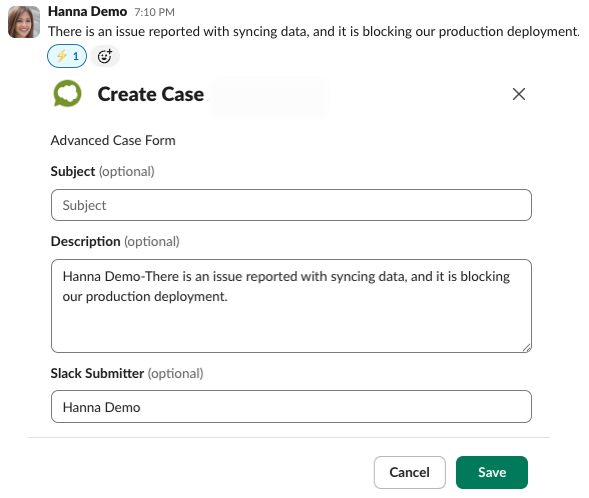
Task: Click the 'Description (optional)' label
Action: tap(115, 241)
